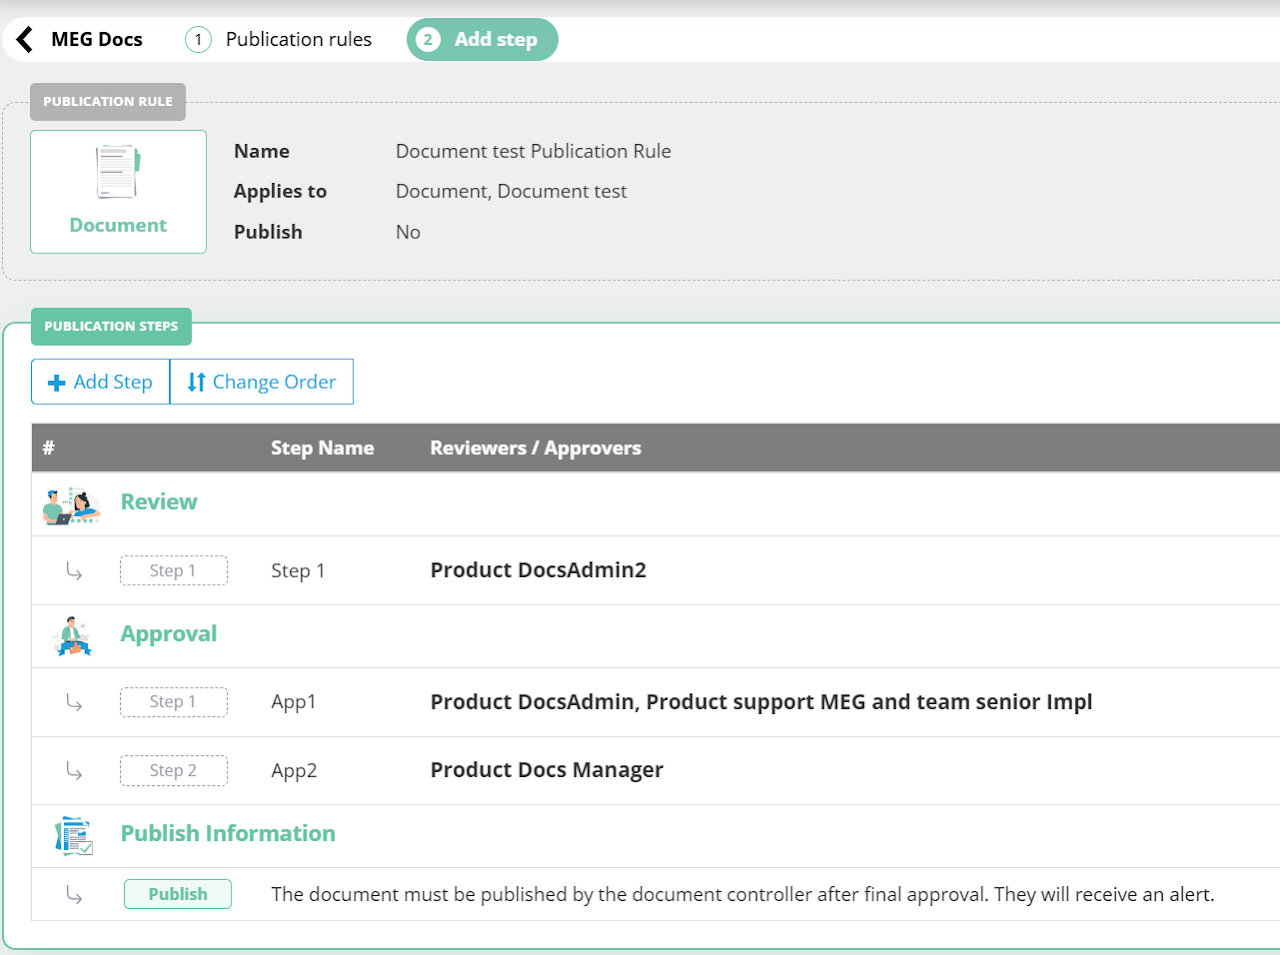
Task: Click the Change Order button
Action: [x=262, y=382]
